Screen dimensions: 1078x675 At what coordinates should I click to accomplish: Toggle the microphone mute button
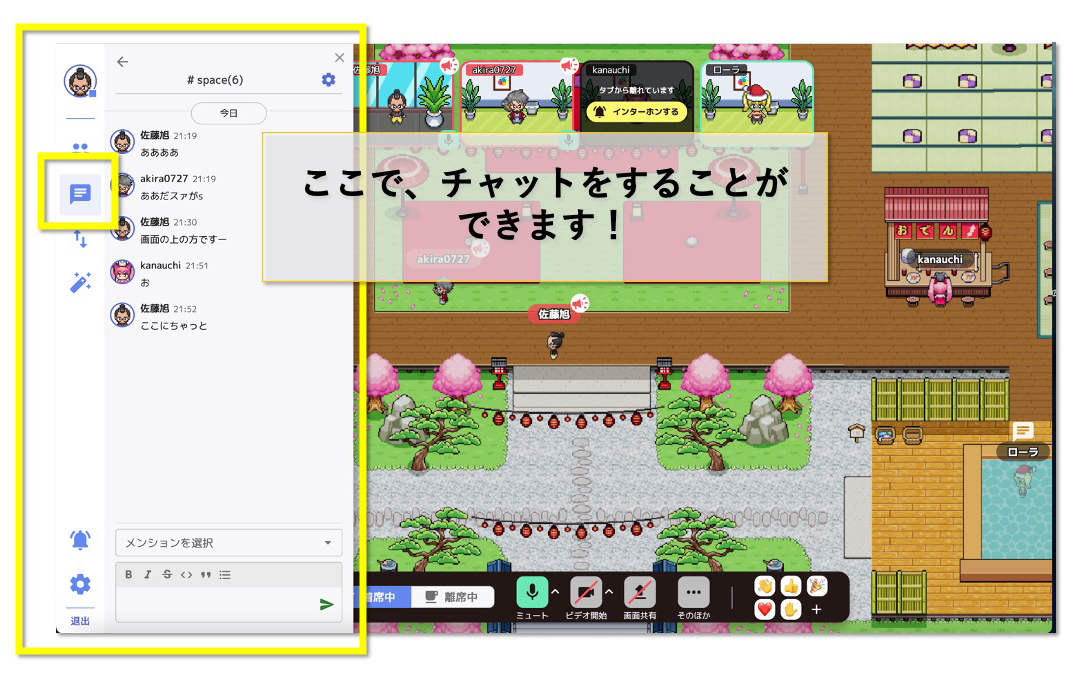pyautogui.click(x=532, y=592)
